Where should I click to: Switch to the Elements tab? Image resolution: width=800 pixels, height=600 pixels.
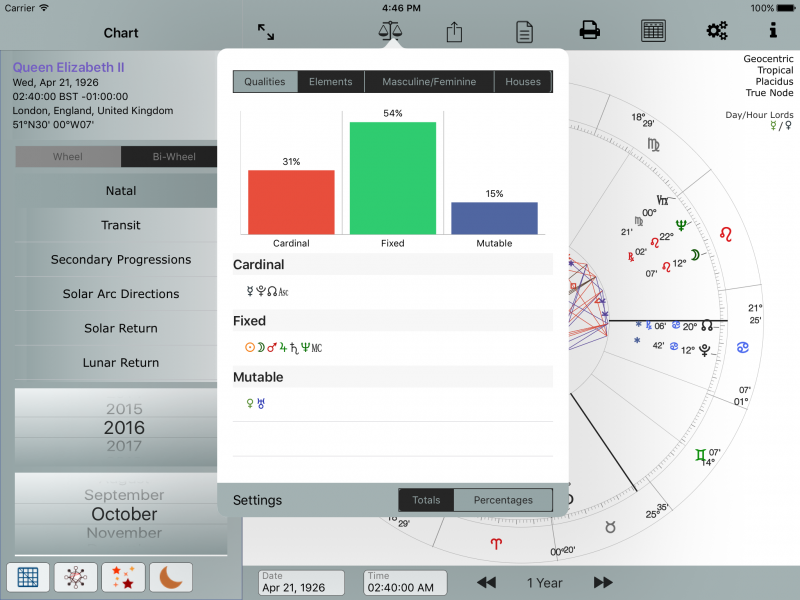(330, 82)
